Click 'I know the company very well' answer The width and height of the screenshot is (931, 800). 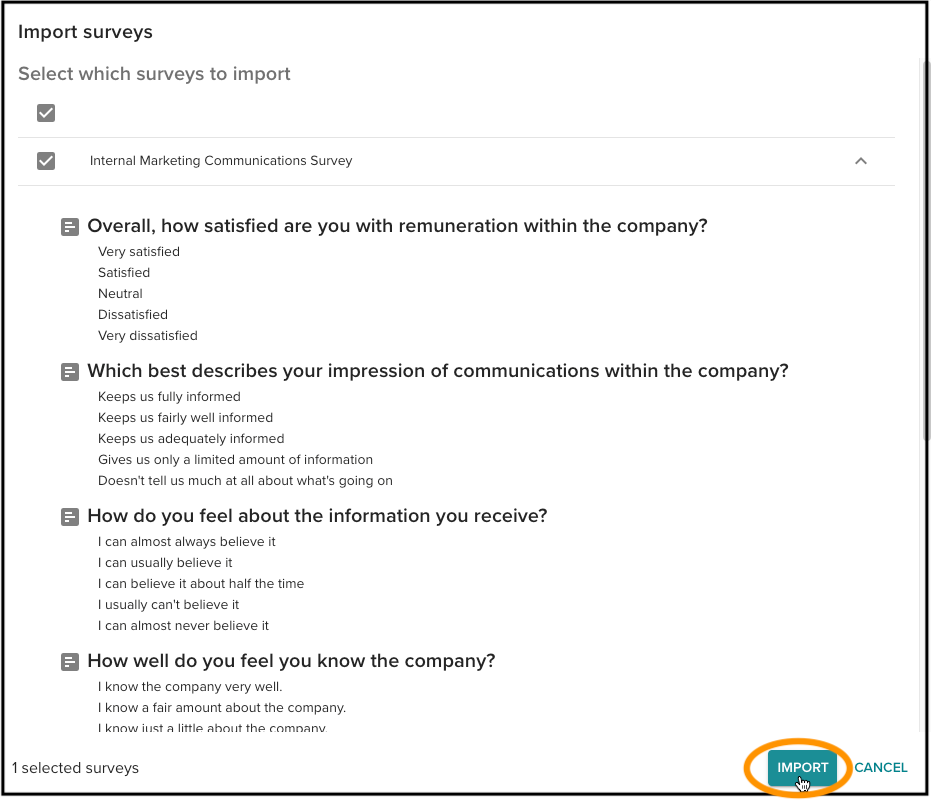(x=190, y=687)
